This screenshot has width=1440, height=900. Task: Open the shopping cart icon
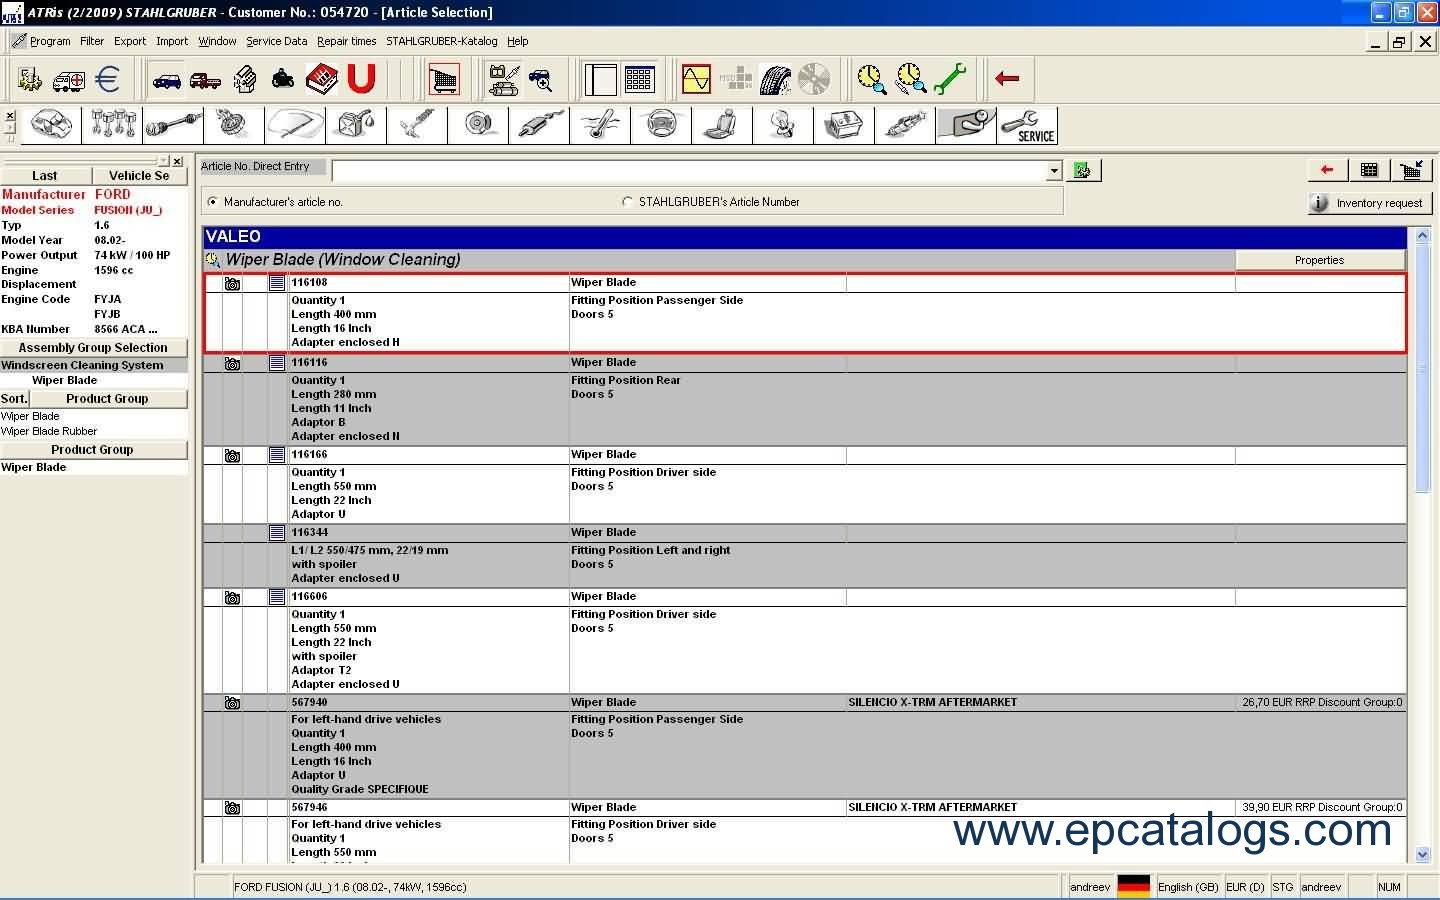tap(443, 79)
